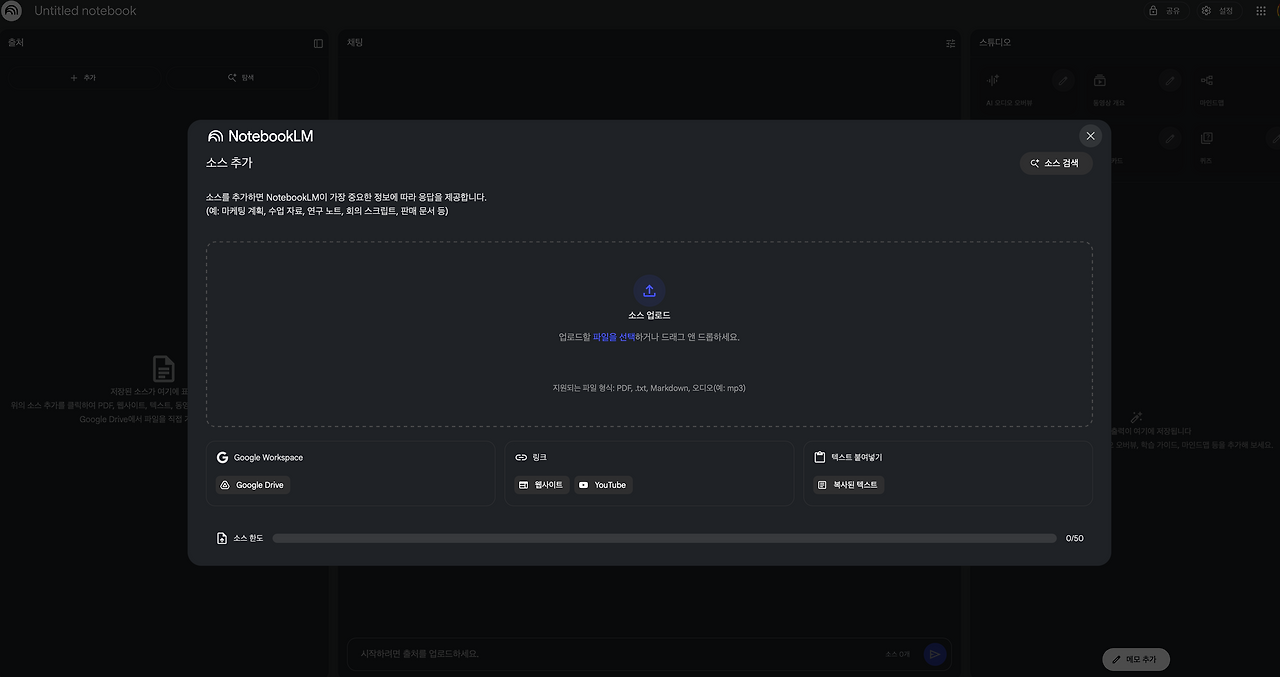Open the Google apps grid icon
The image size is (1280, 677).
[1260, 11]
